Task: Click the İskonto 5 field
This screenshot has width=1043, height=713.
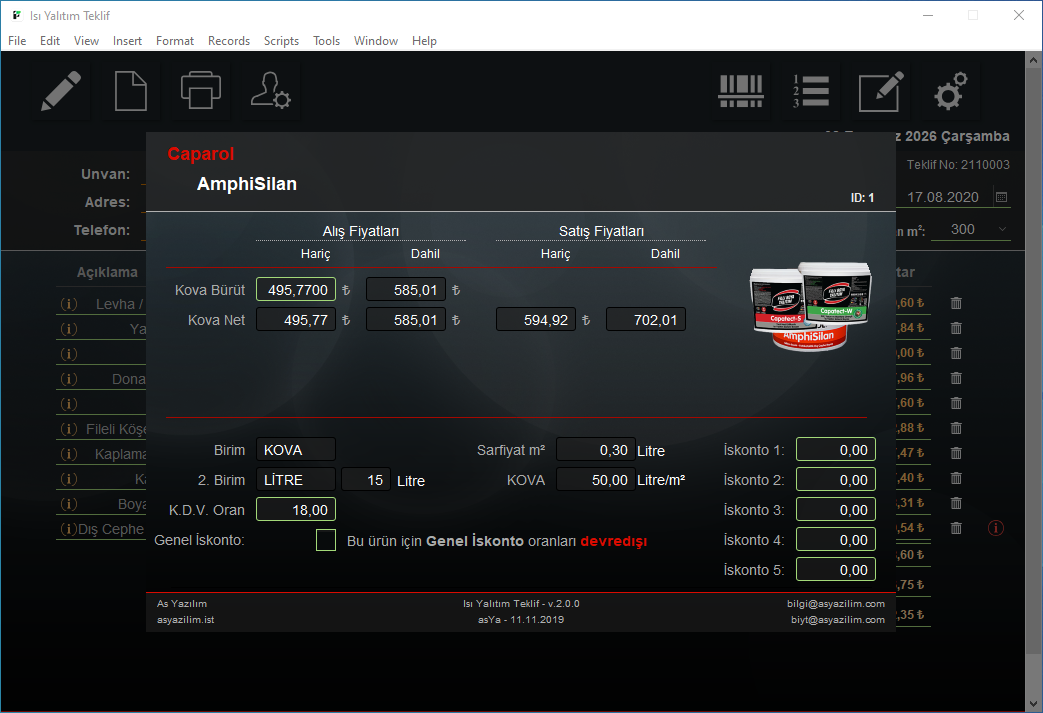Action: point(835,569)
